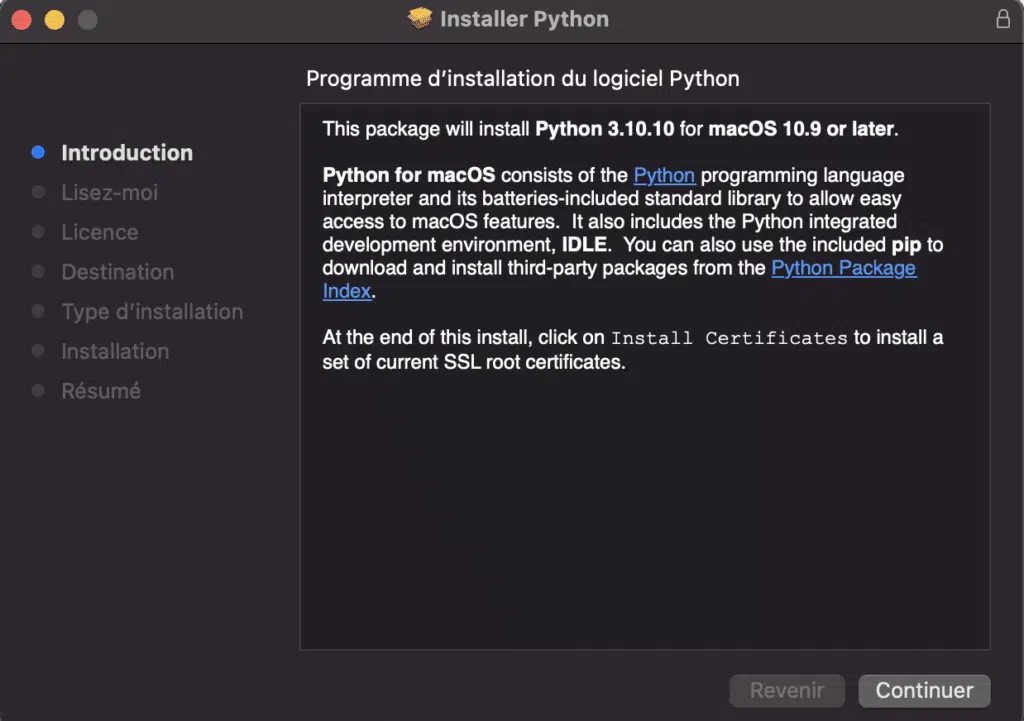Click the bold 'pip' word
Image resolution: width=1024 pixels, height=721 pixels.
(x=906, y=246)
